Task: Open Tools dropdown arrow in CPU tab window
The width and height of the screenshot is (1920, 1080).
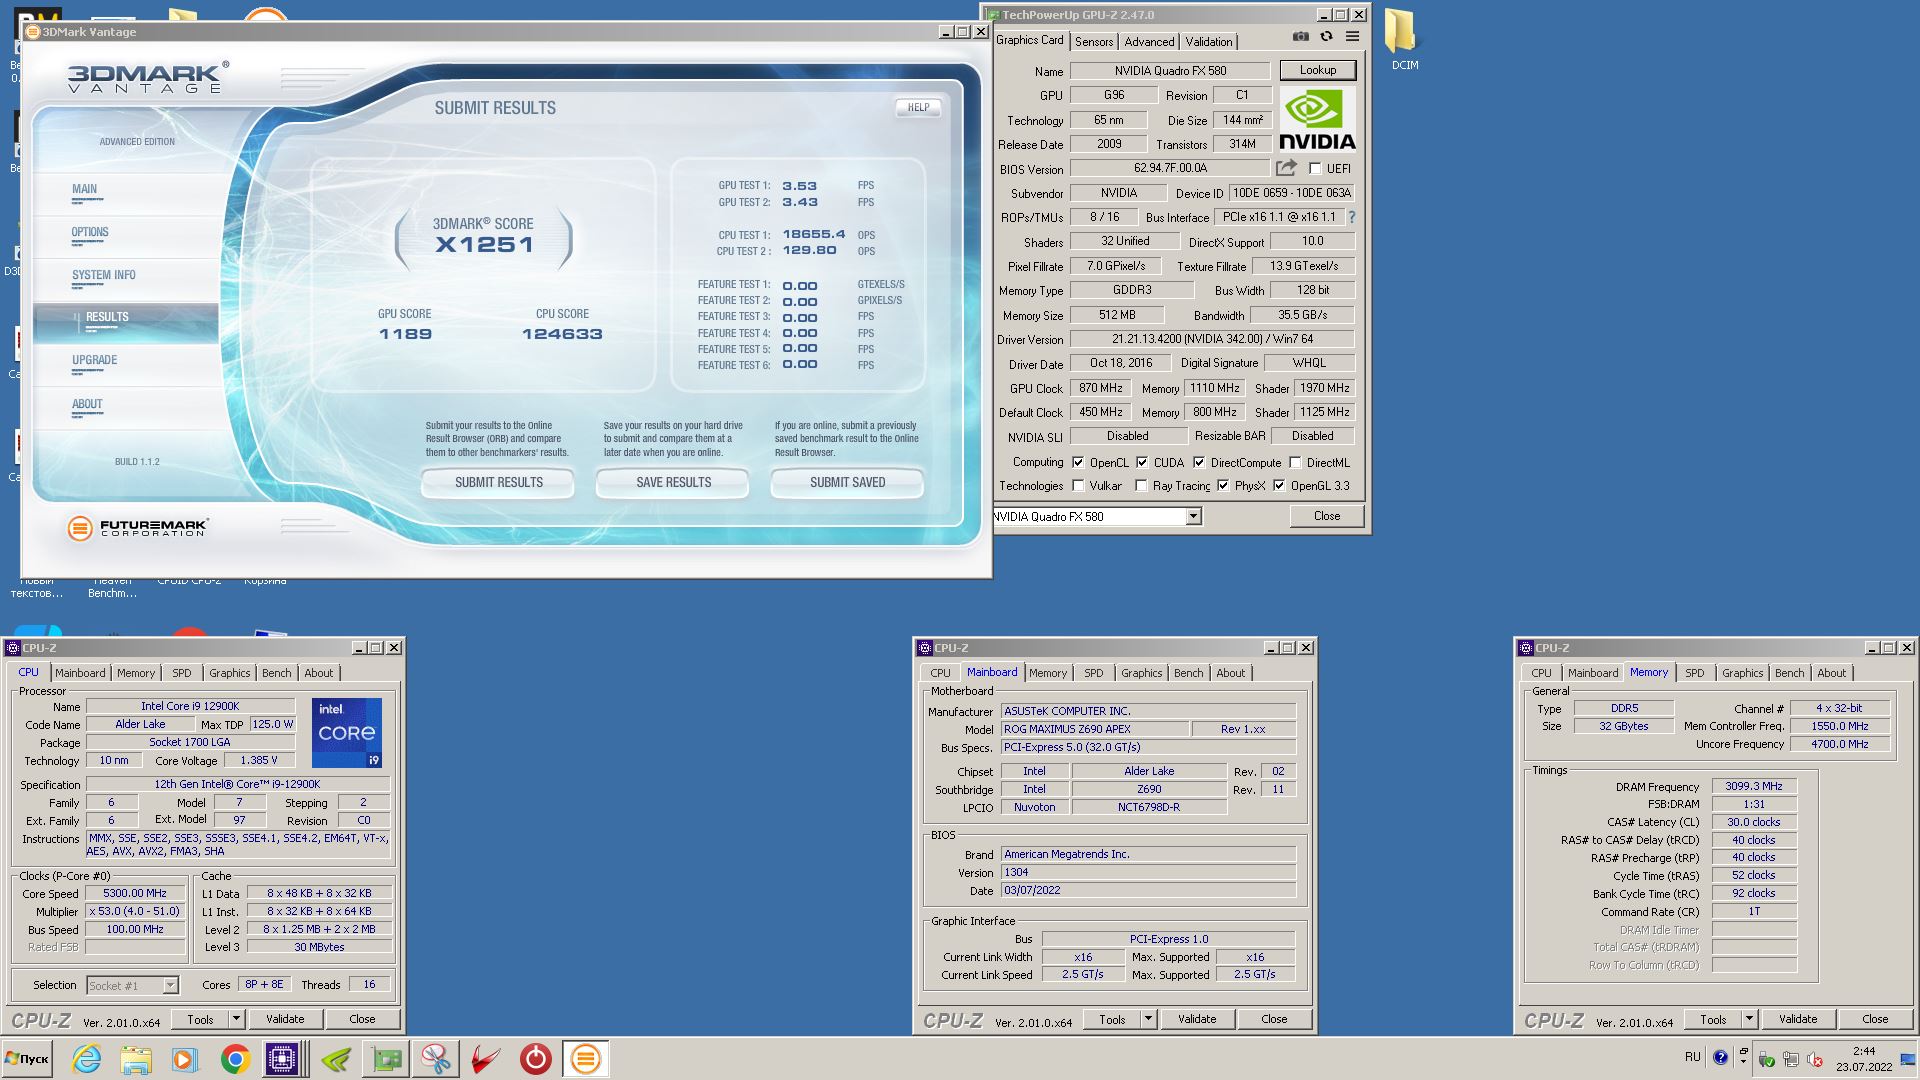Action: (x=237, y=1019)
